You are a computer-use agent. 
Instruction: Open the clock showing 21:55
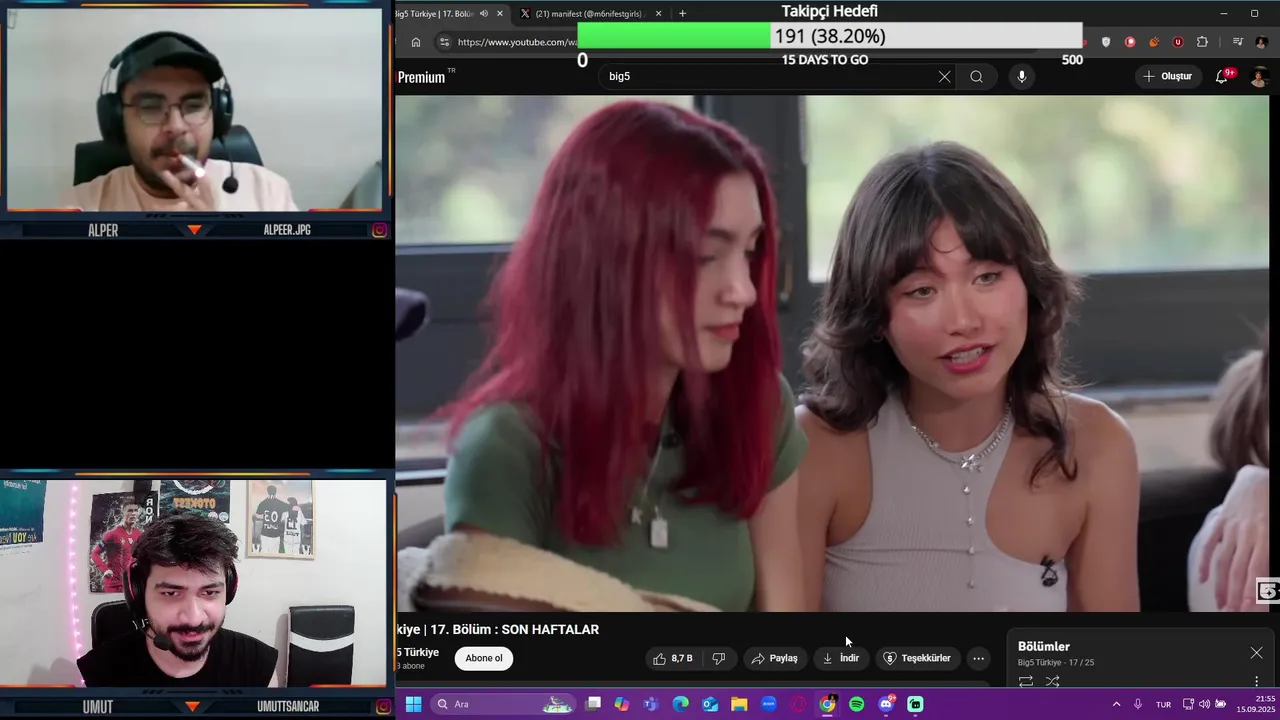(1255, 704)
